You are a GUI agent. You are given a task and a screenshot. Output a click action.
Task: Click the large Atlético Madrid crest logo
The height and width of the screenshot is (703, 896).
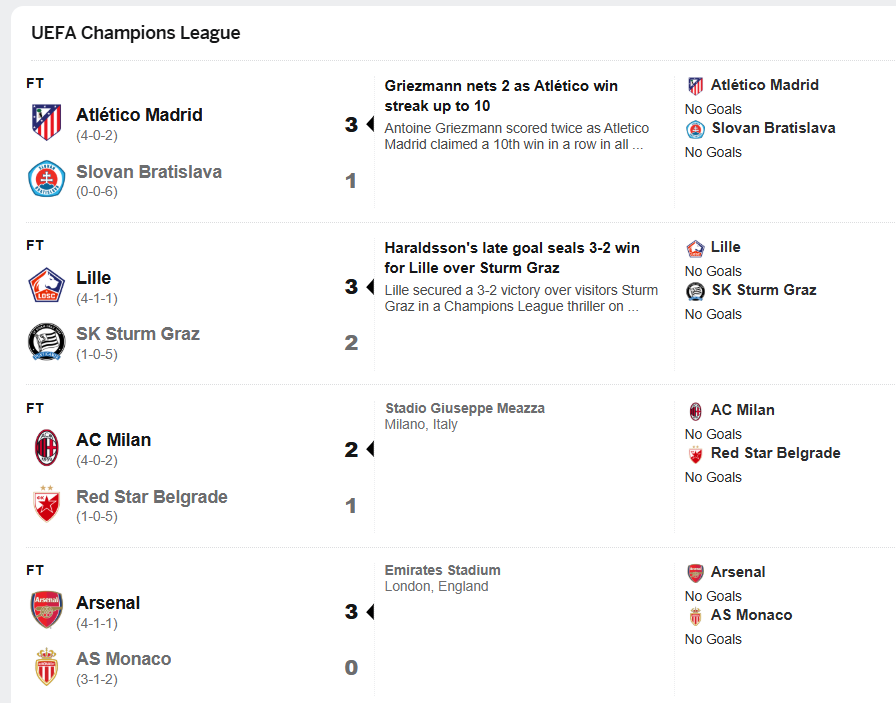(x=46, y=122)
